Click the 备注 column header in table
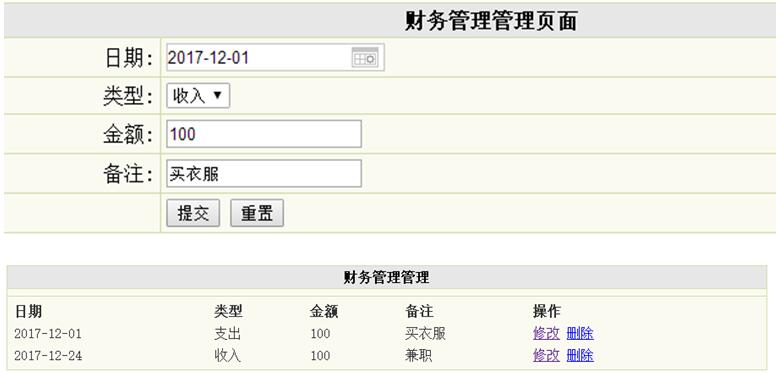The height and width of the screenshot is (374, 776). (x=419, y=311)
